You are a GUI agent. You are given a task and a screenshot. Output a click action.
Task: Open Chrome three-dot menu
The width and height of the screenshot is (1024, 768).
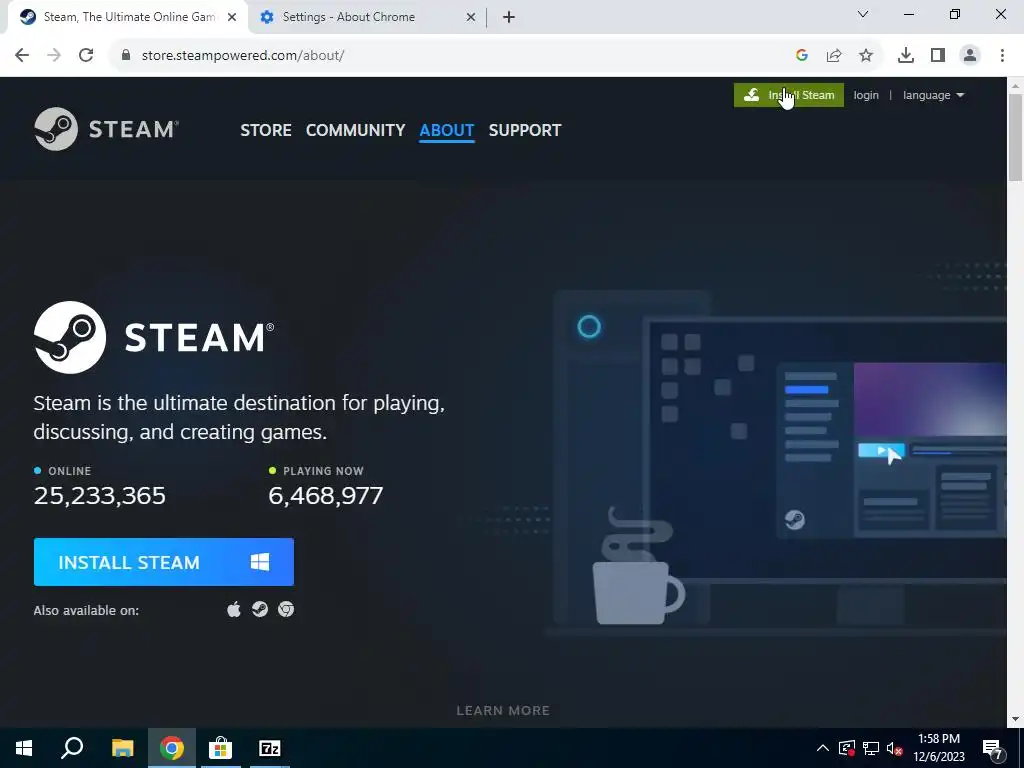click(x=1002, y=56)
